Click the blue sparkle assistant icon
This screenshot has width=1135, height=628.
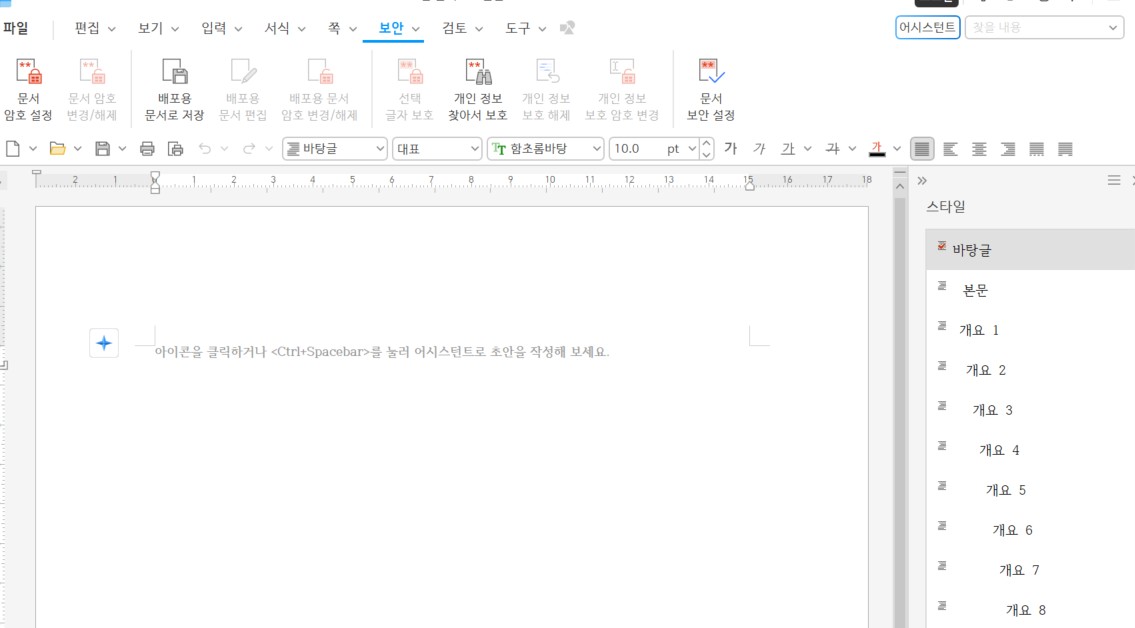pyautogui.click(x=104, y=343)
